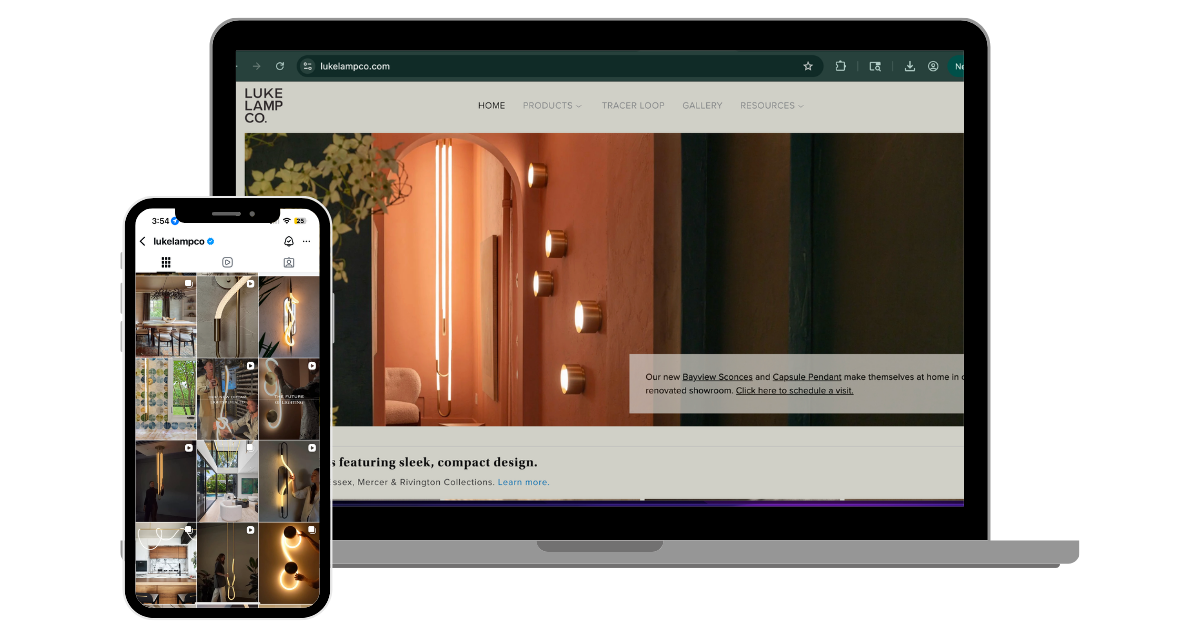Tap the back arrow on phone profile
Screen dimensions: 1200x630
[143, 241]
